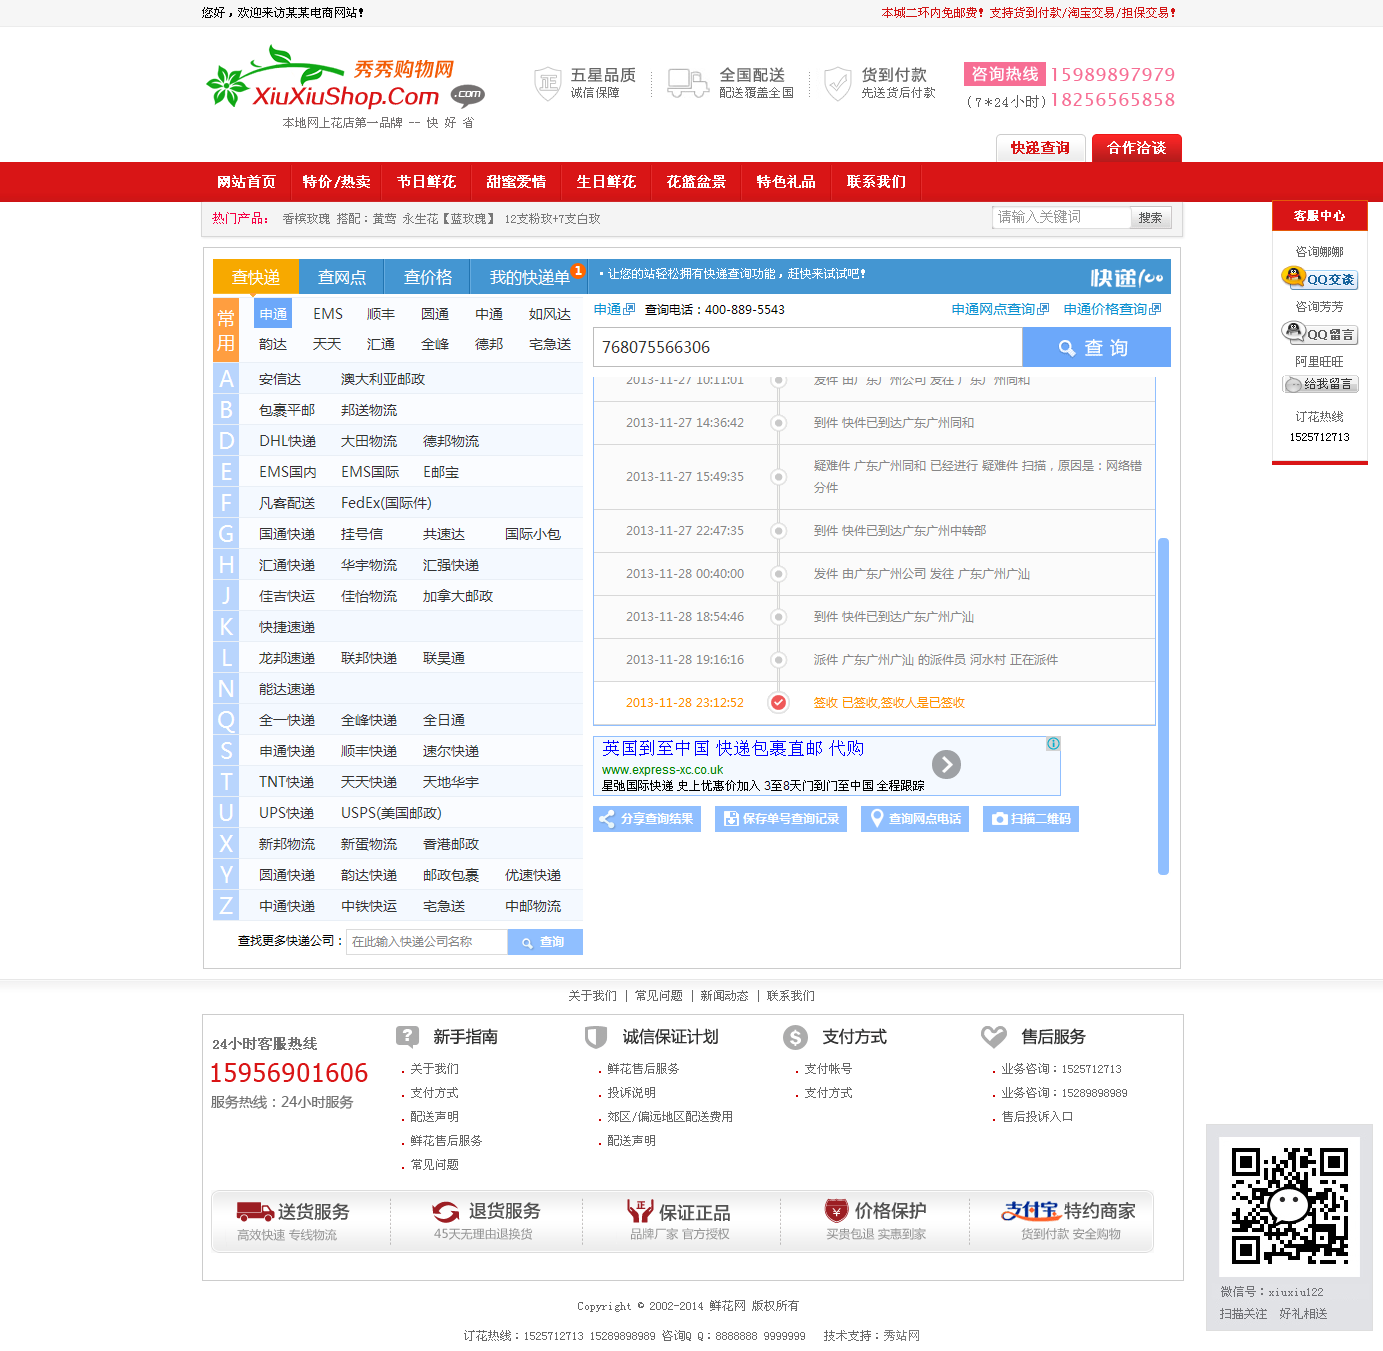Image resolution: width=1383 pixels, height=1351 pixels.
Task: Jump to letter G courier group
Action: point(226,534)
